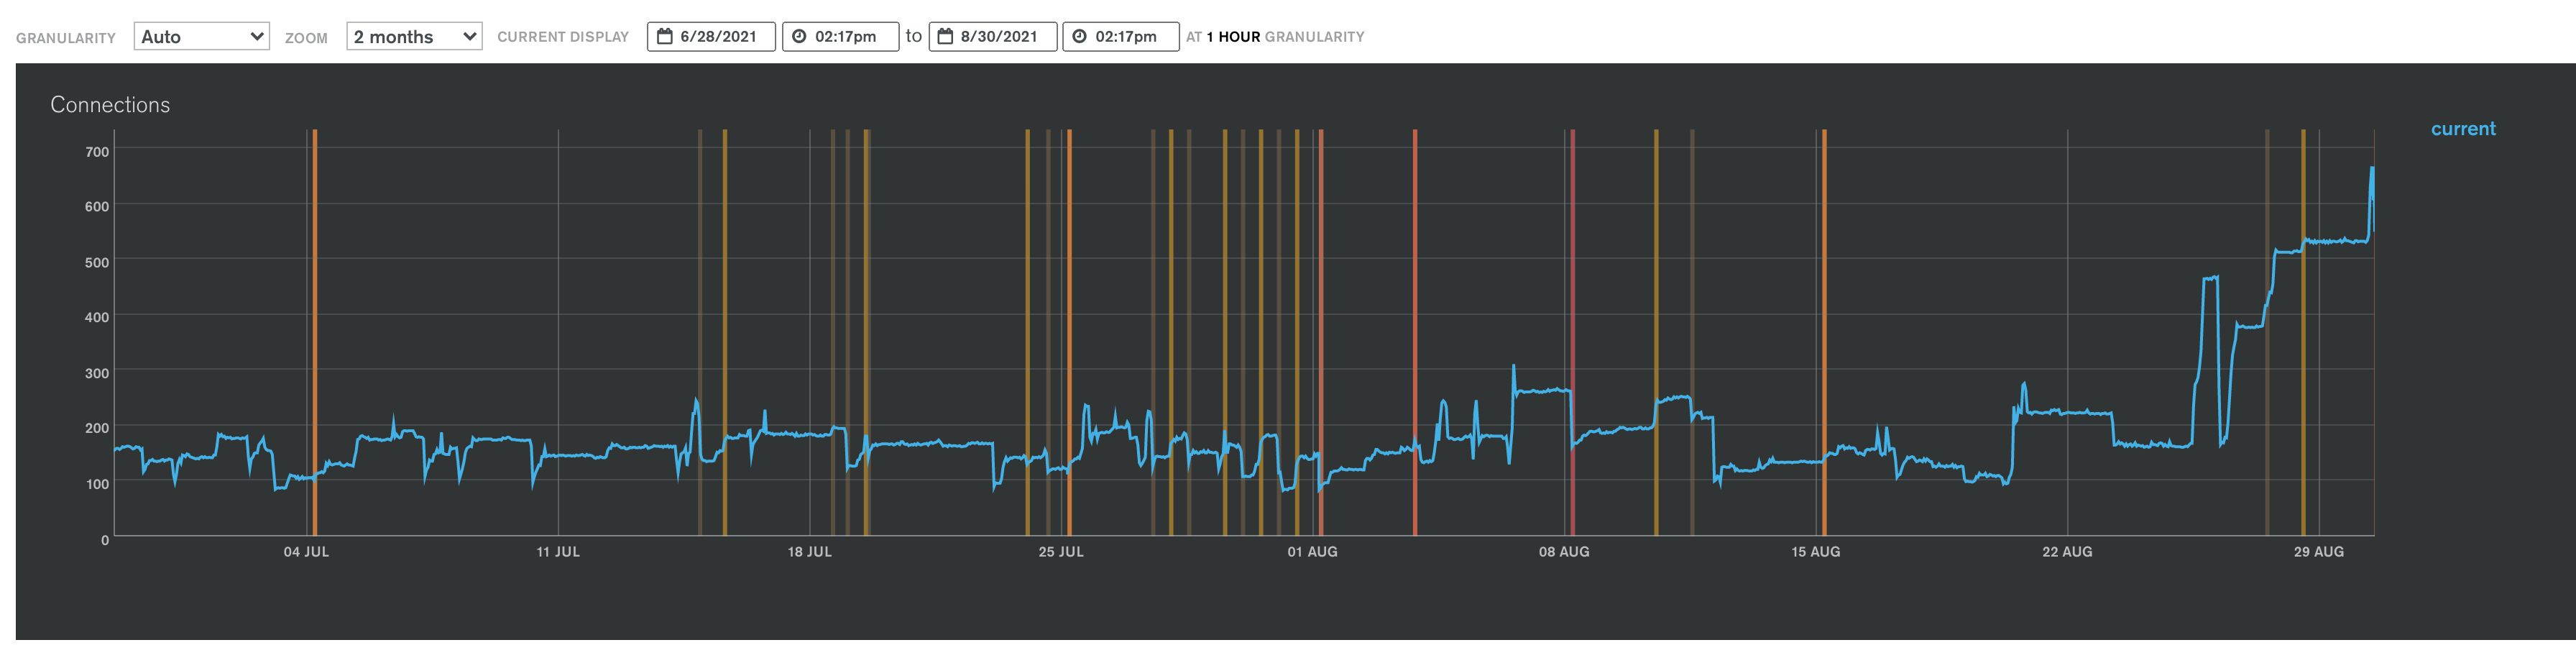Click the yellow marker before 29 AUG
The image size is (2576, 663).
[2303, 332]
